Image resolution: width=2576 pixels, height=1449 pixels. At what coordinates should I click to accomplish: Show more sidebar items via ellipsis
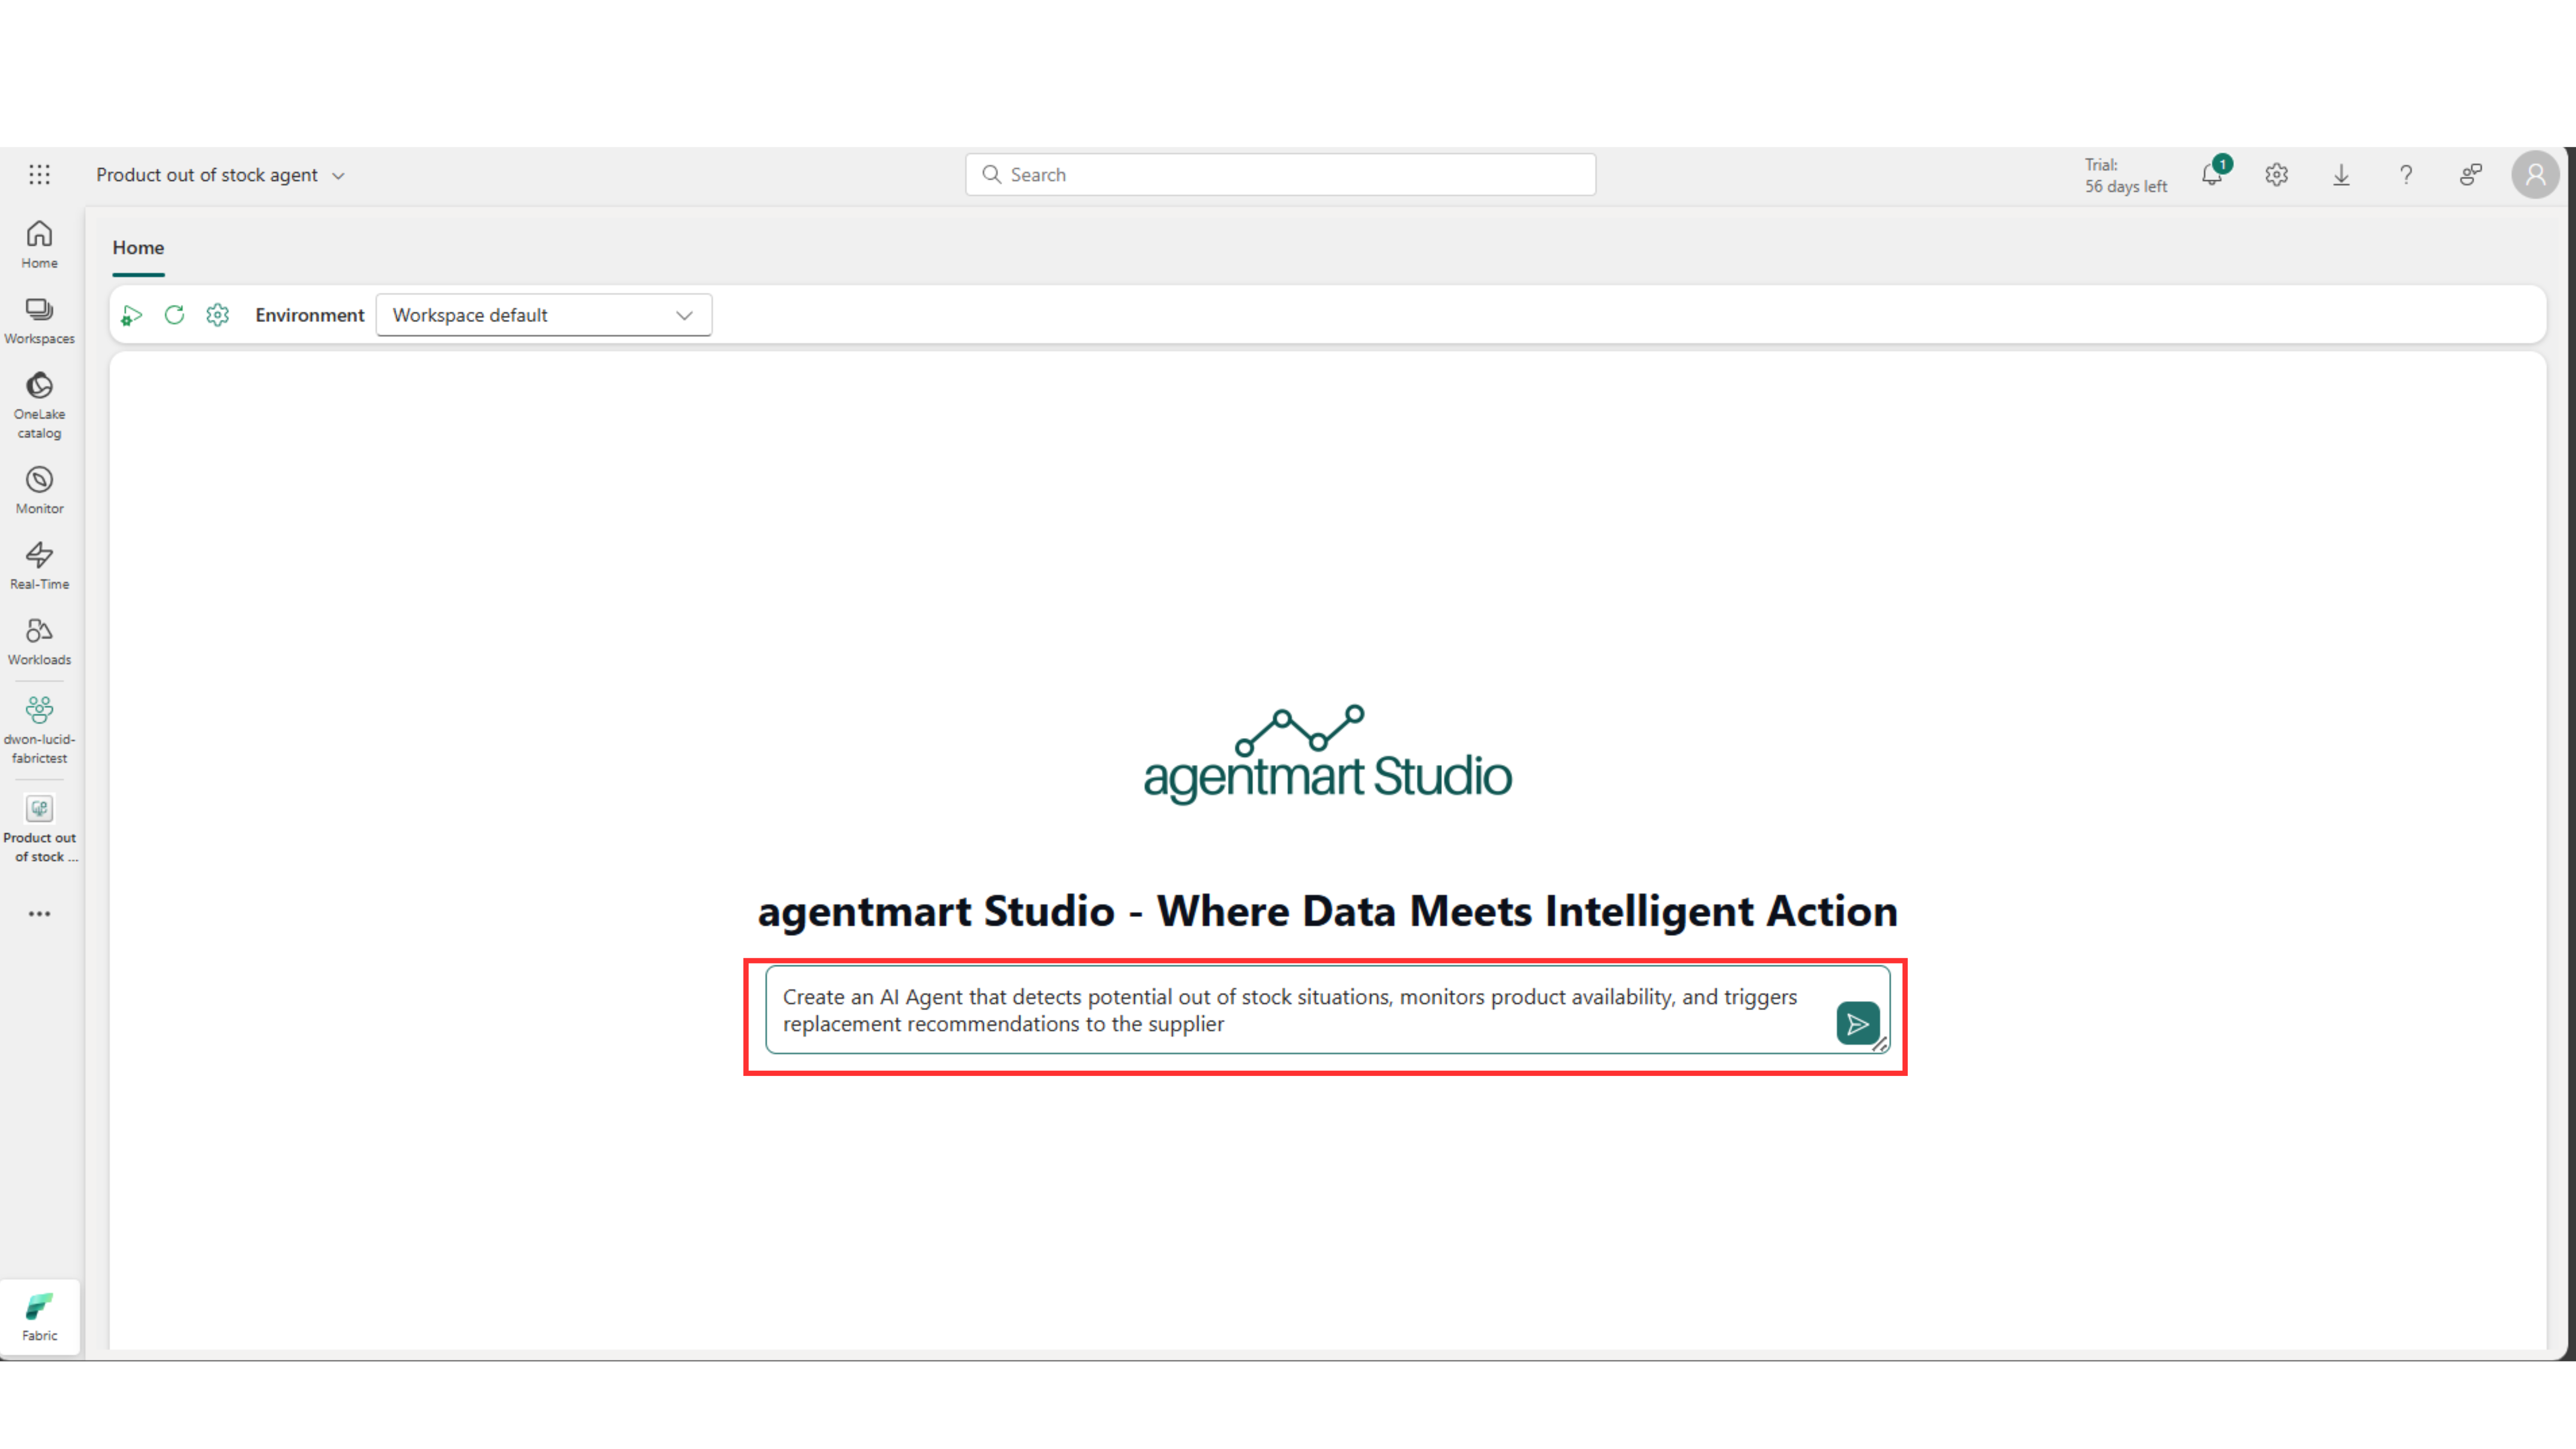coord(39,913)
